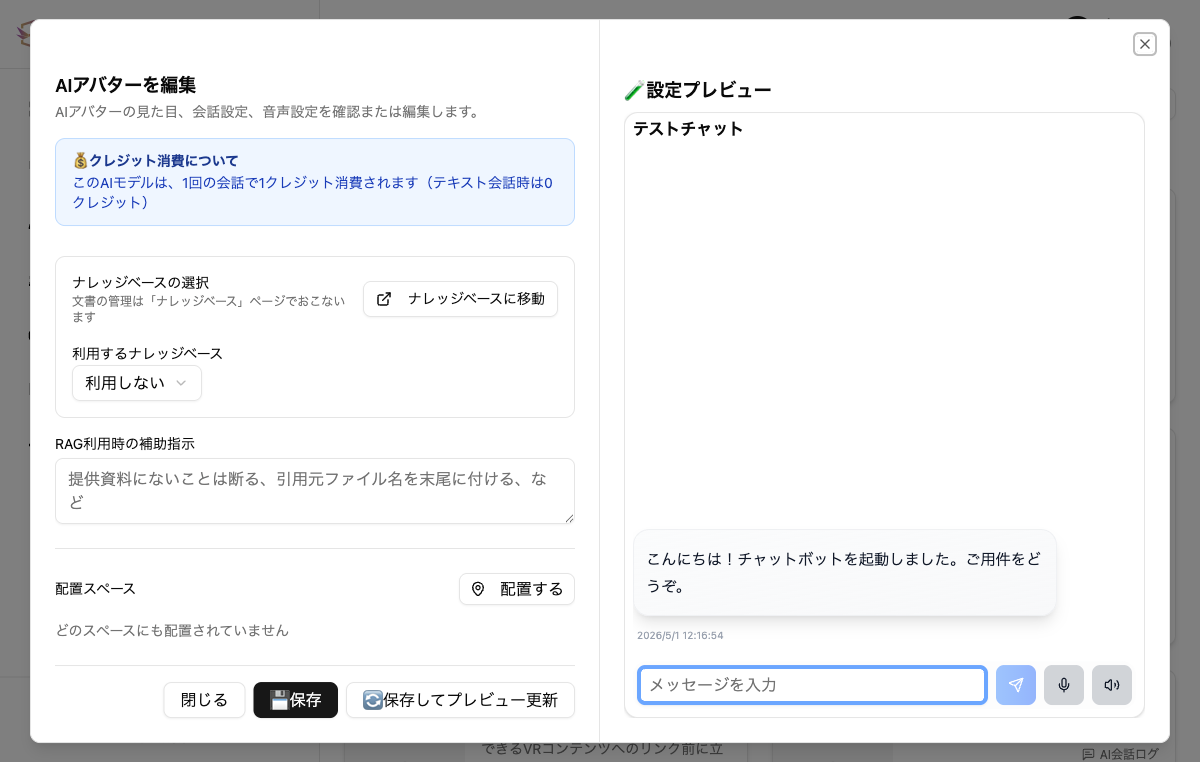1200x762 pixels.
Task: Save settings with the 保存 button
Action: [x=296, y=700]
